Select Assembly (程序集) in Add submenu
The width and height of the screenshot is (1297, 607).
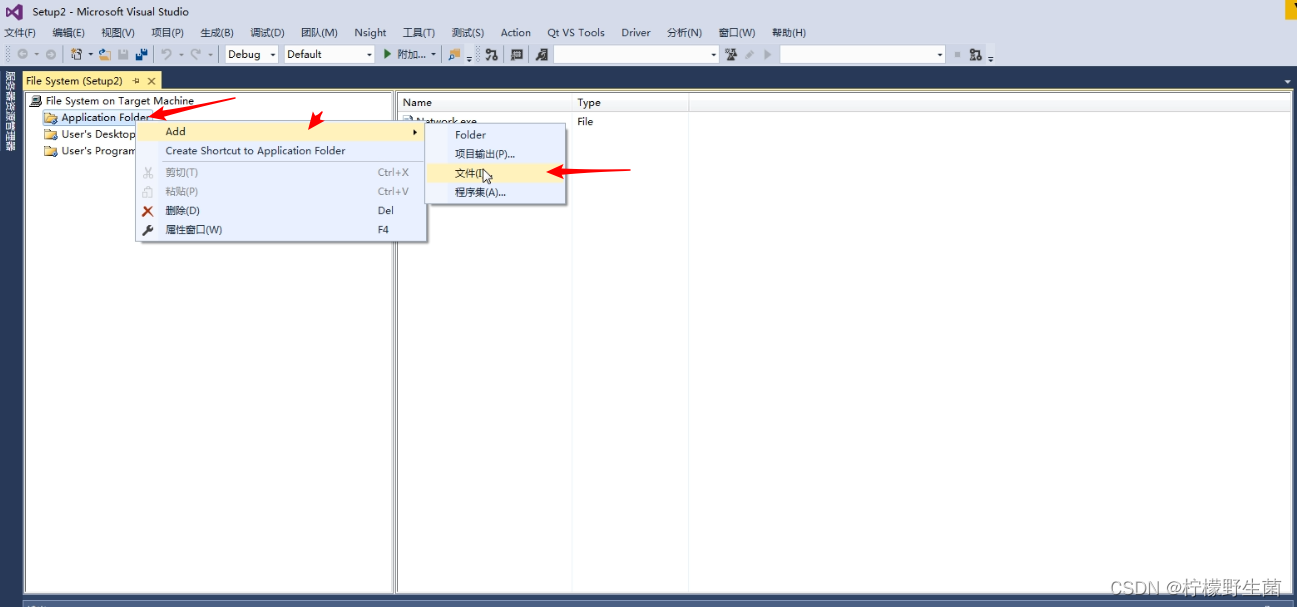click(496, 192)
